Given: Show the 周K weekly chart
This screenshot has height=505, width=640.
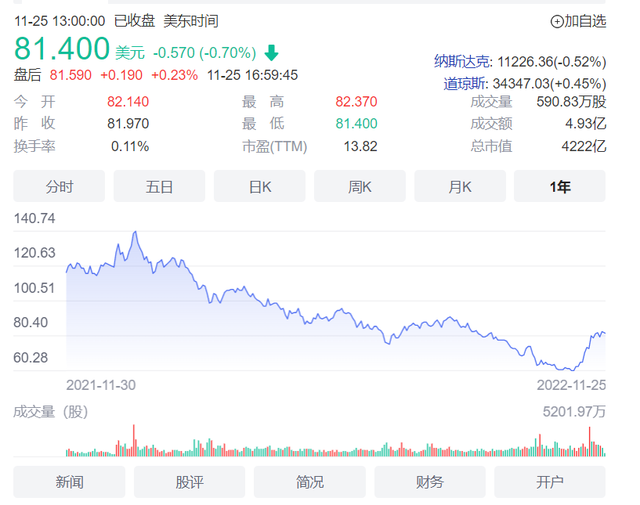Looking at the screenshot, I should point(359,186).
